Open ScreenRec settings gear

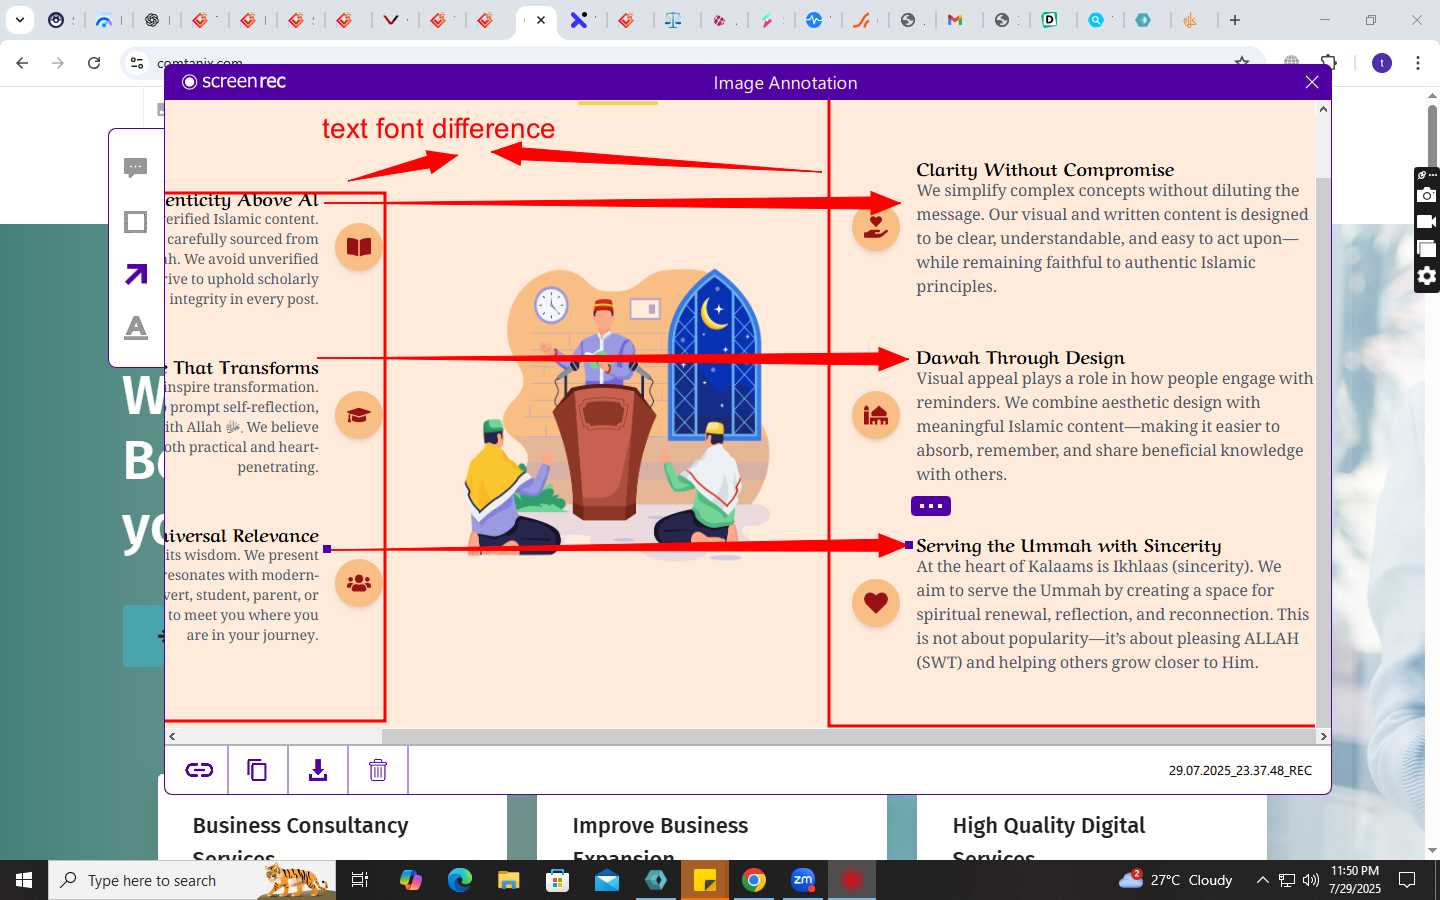point(1427,276)
